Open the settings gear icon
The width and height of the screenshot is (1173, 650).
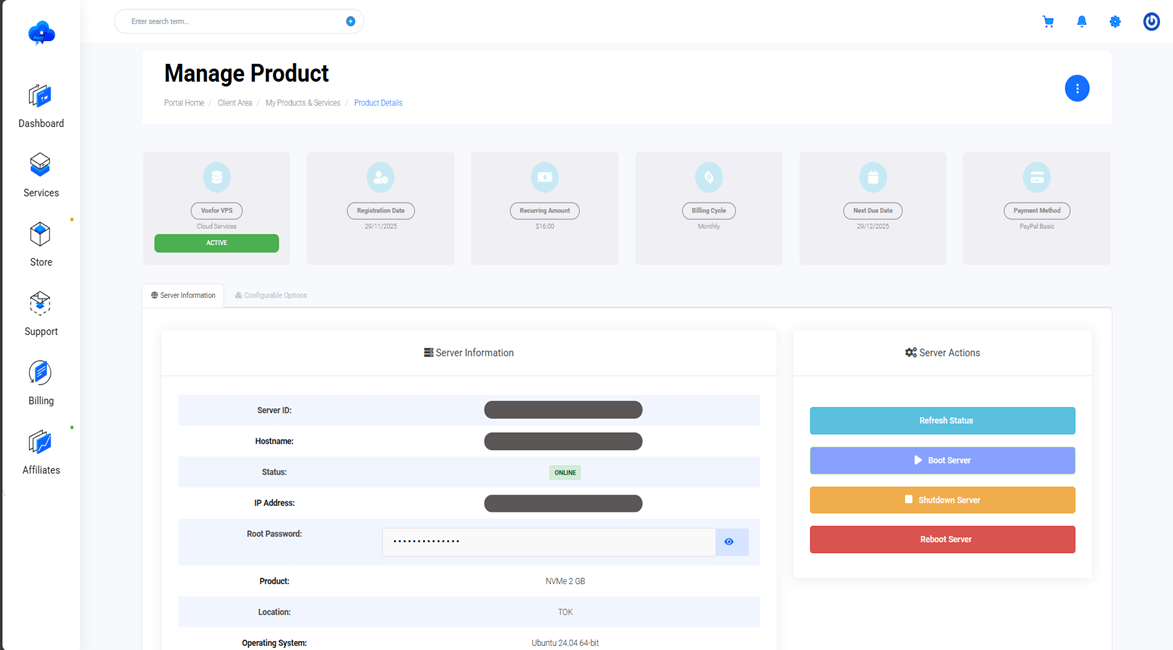pyautogui.click(x=1114, y=21)
